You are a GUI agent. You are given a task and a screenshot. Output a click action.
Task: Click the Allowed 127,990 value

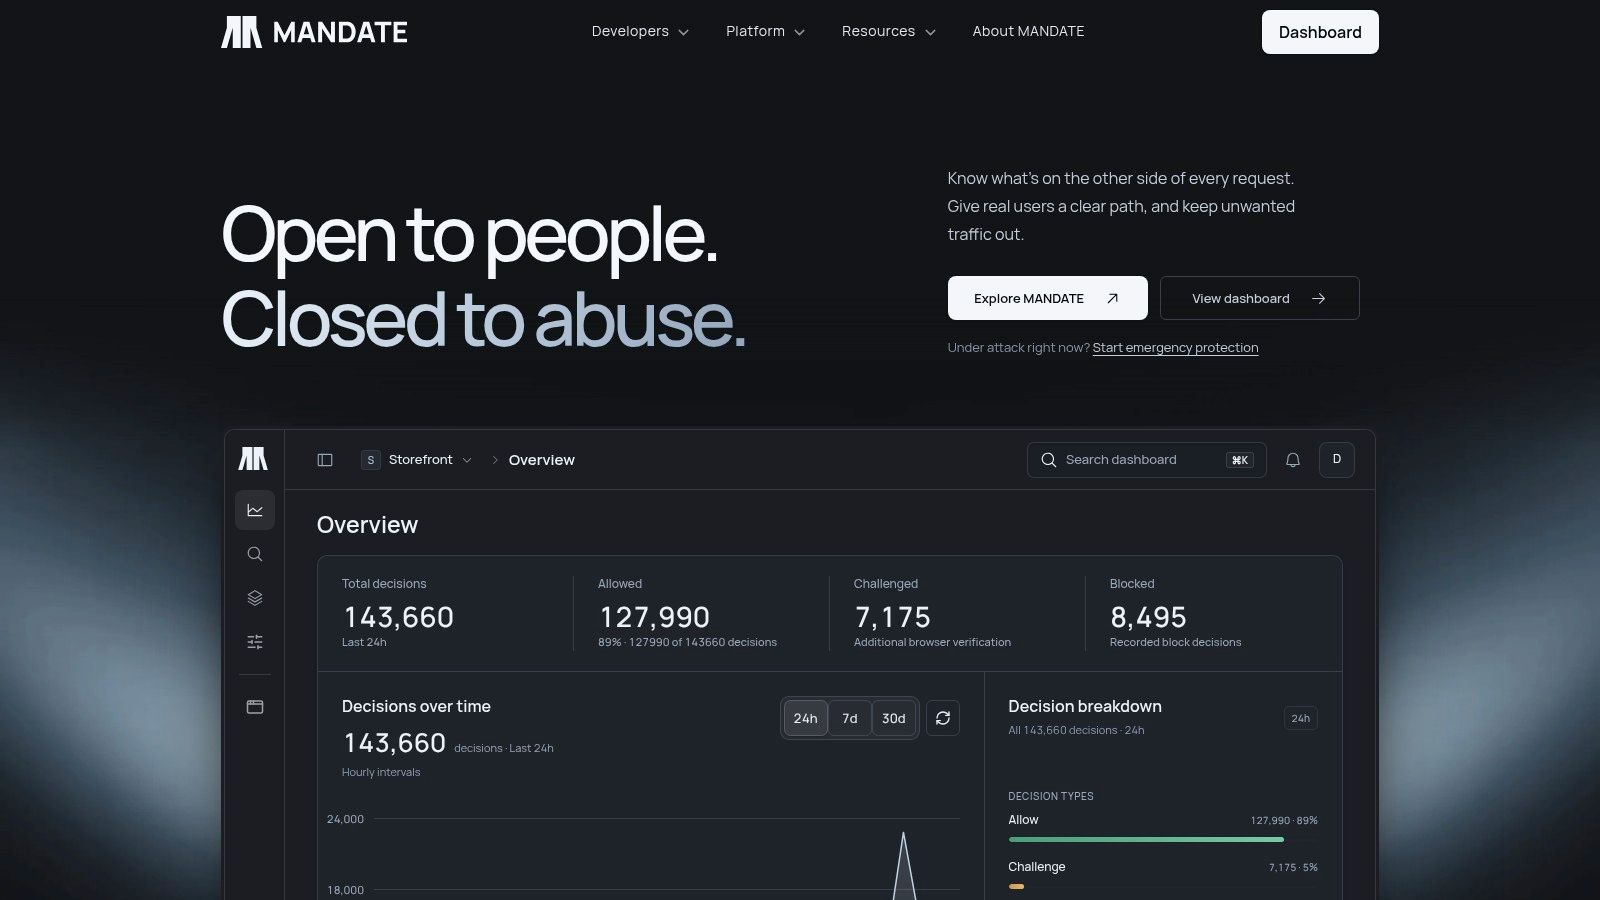(655, 617)
